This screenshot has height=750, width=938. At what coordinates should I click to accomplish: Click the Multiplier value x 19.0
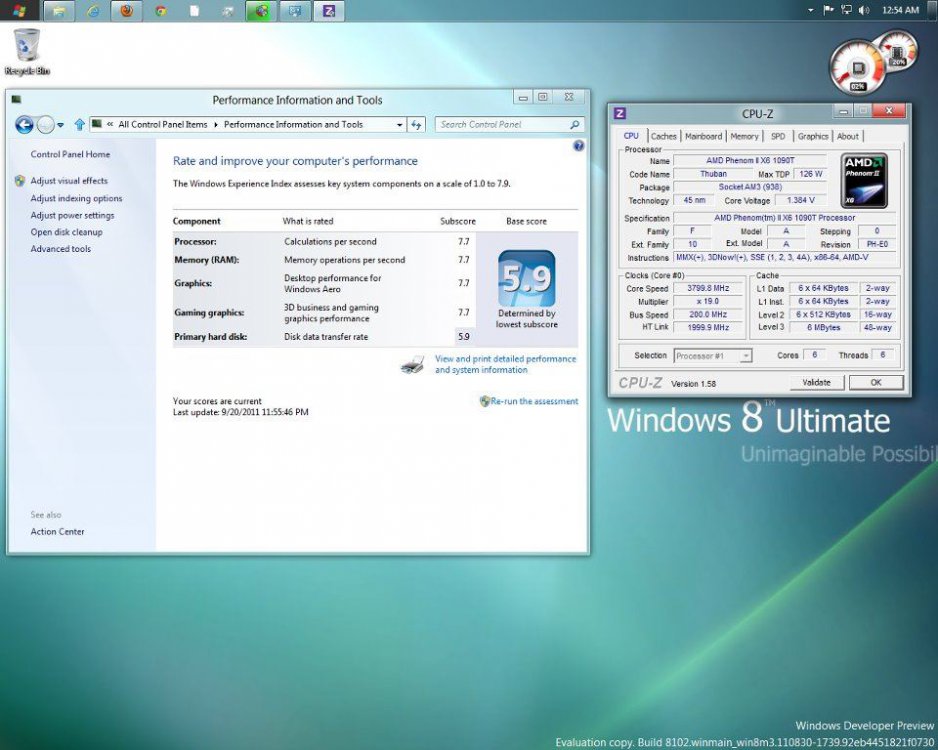pyautogui.click(x=708, y=301)
